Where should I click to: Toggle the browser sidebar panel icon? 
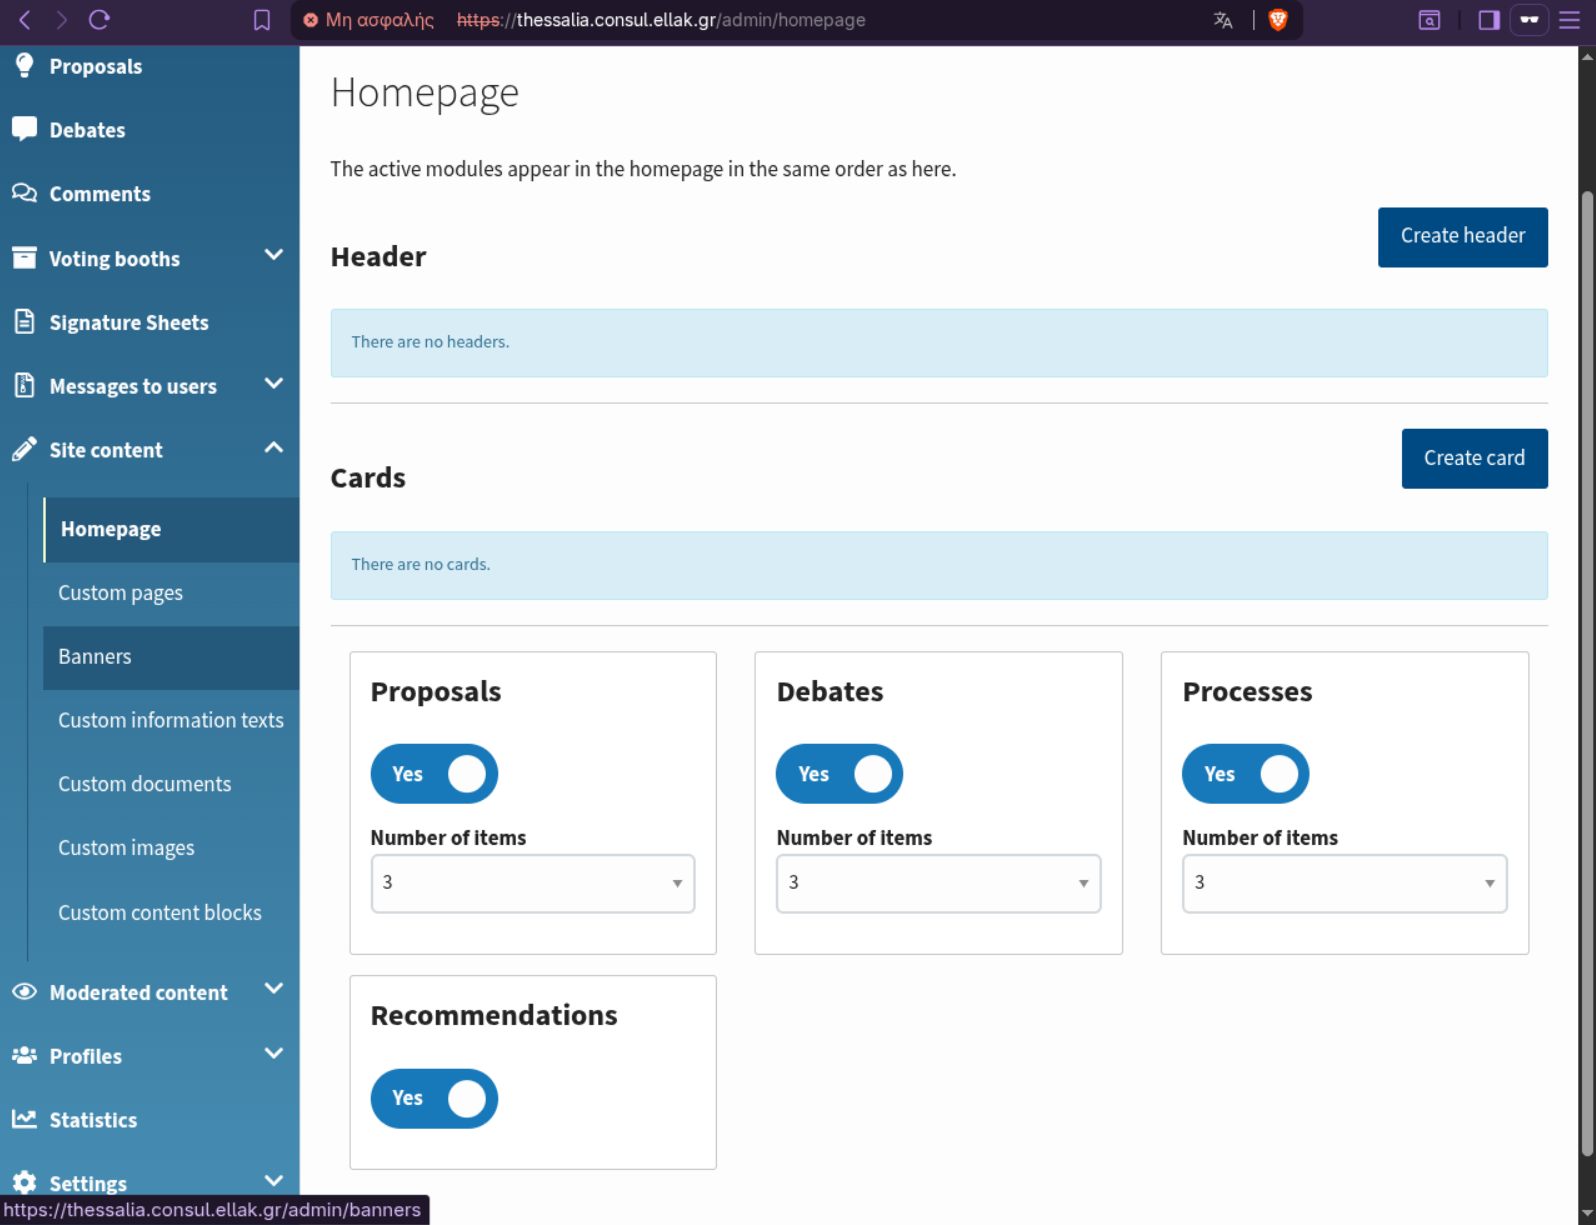point(1489,20)
